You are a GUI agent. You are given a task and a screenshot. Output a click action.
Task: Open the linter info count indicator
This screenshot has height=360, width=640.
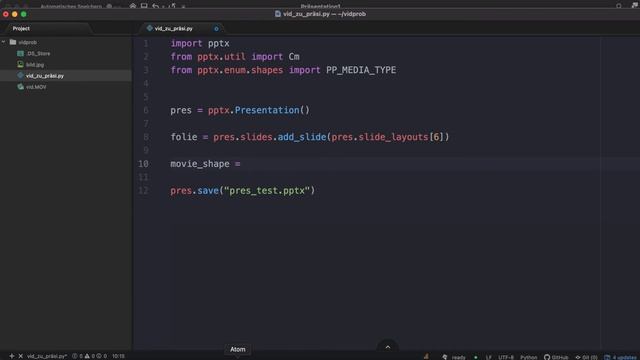tap(102, 356)
